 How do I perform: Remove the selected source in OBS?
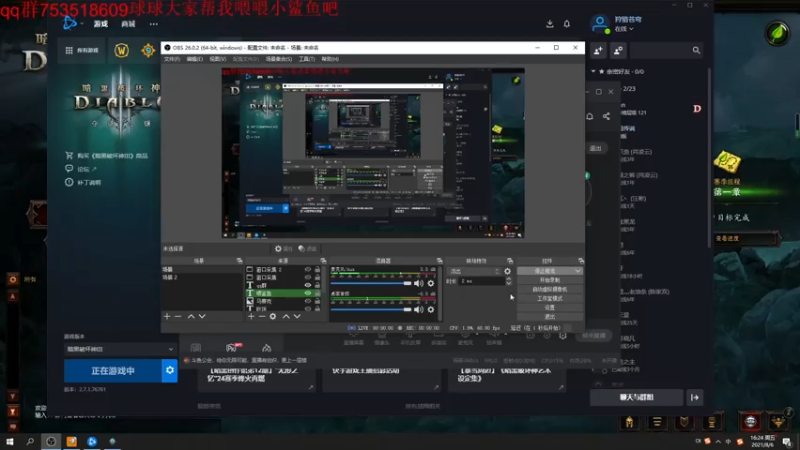click(x=262, y=316)
